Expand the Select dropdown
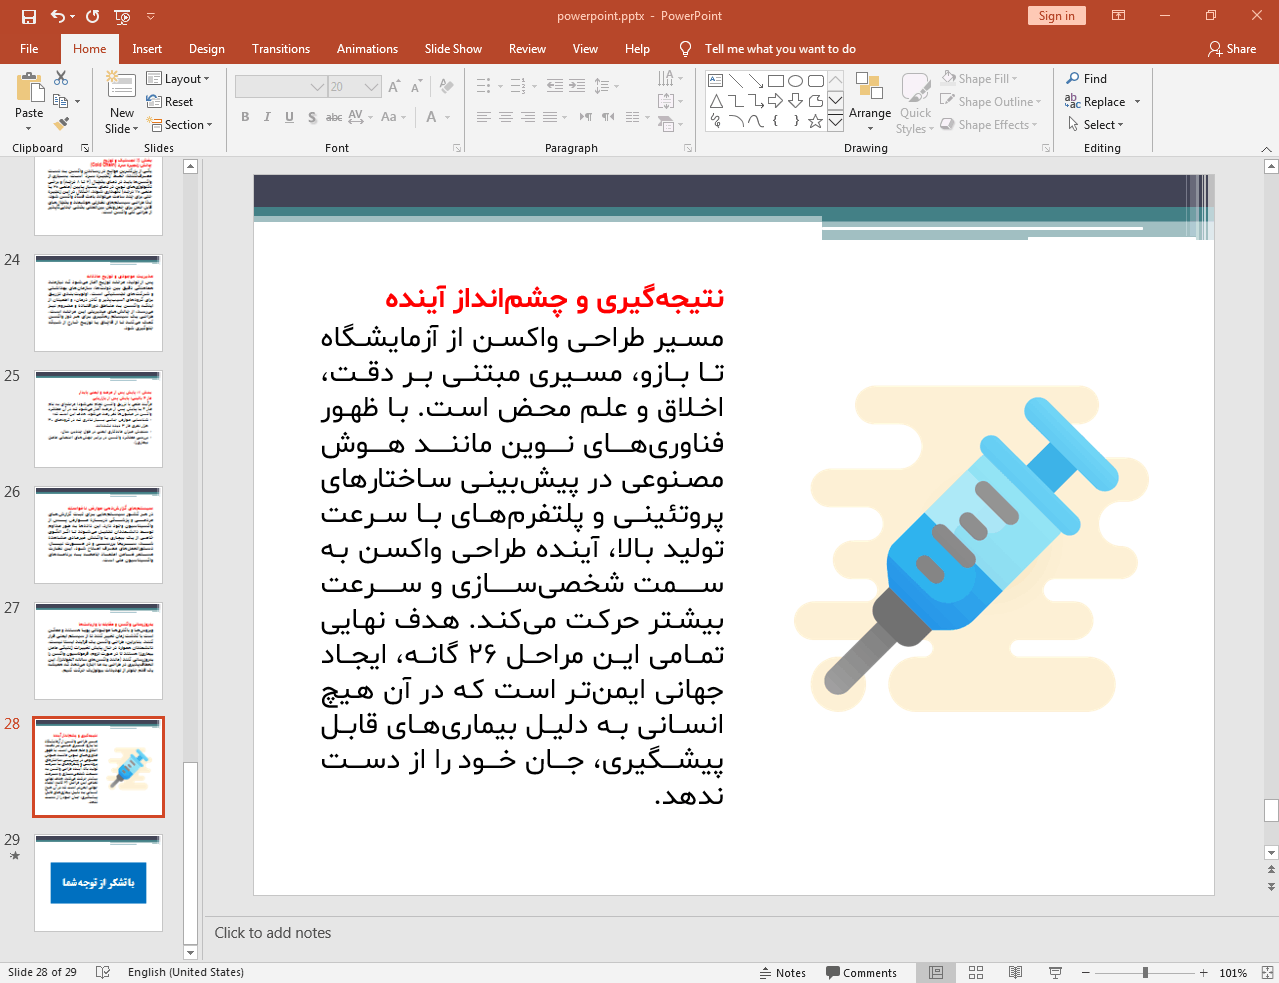1279x983 pixels. click(1096, 125)
